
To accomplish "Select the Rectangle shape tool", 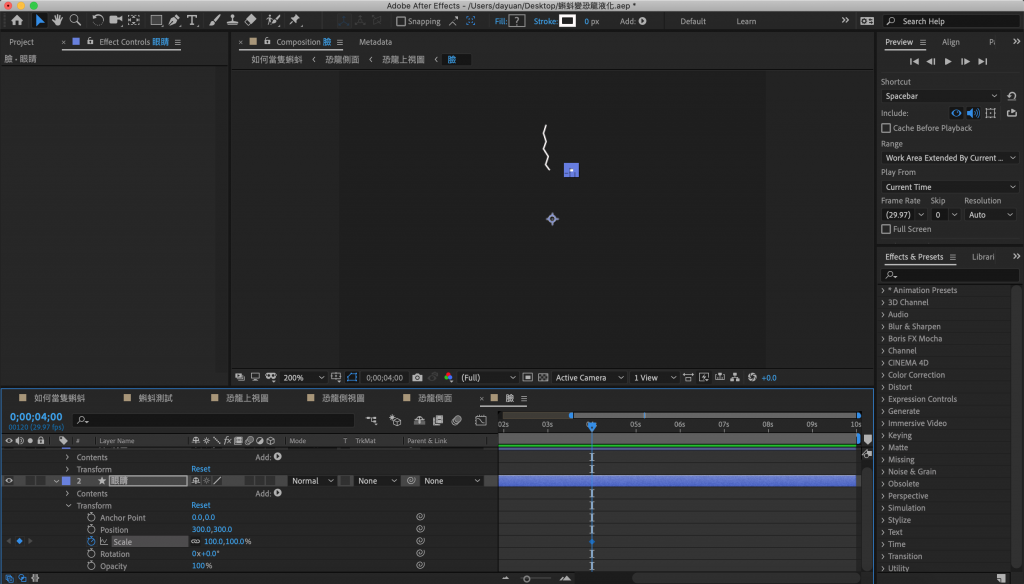I will [156, 20].
